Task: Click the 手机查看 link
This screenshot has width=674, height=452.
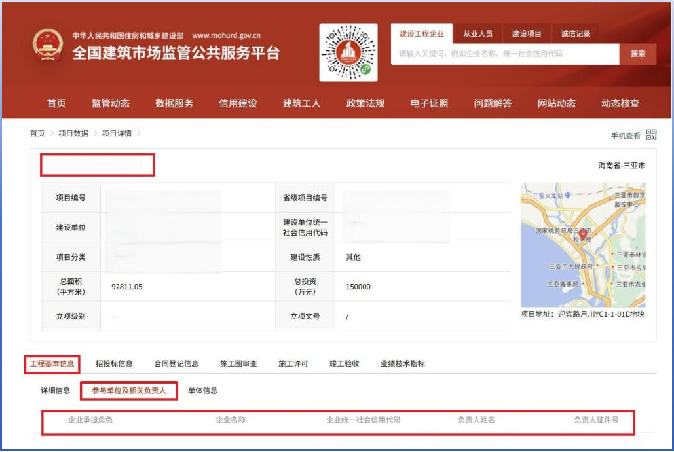Action: pos(626,136)
